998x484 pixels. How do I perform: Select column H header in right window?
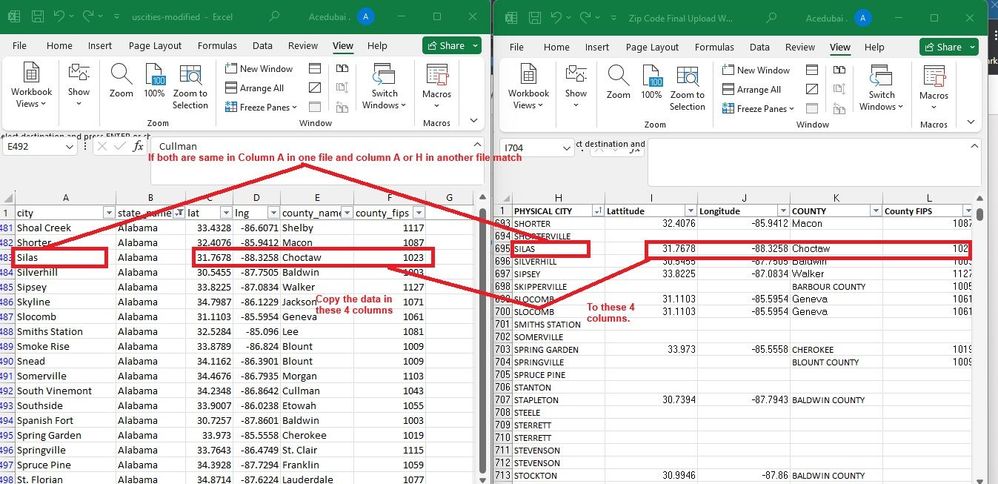tap(558, 198)
